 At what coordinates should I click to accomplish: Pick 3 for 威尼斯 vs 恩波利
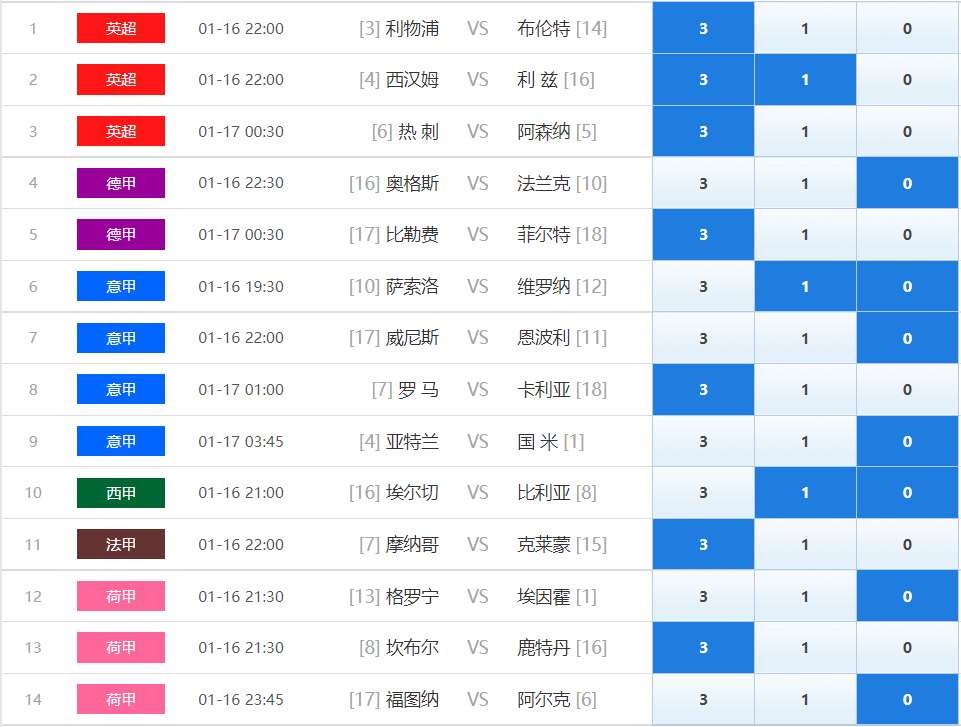tap(703, 338)
